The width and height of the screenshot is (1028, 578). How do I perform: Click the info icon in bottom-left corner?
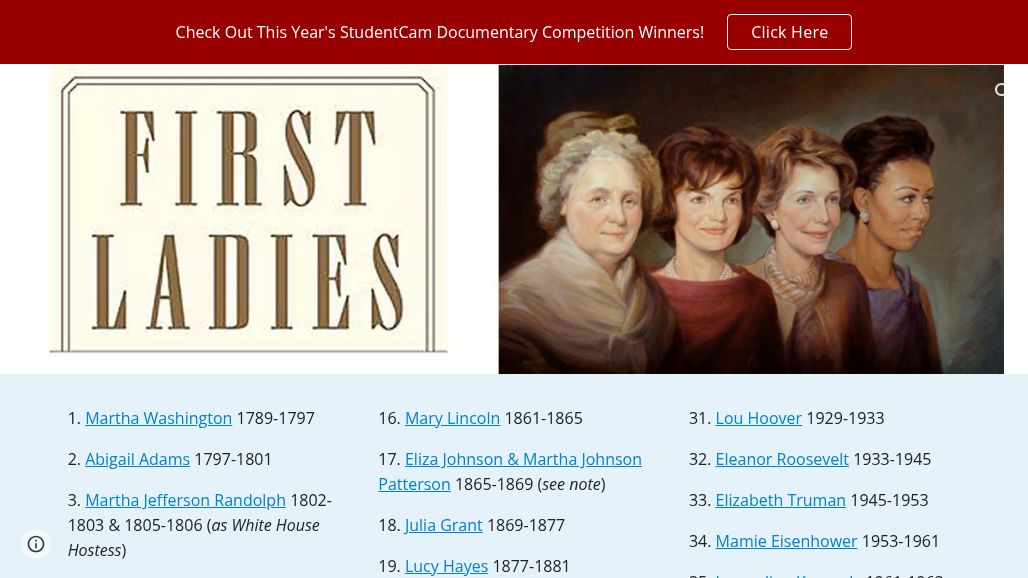coord(36,544)
